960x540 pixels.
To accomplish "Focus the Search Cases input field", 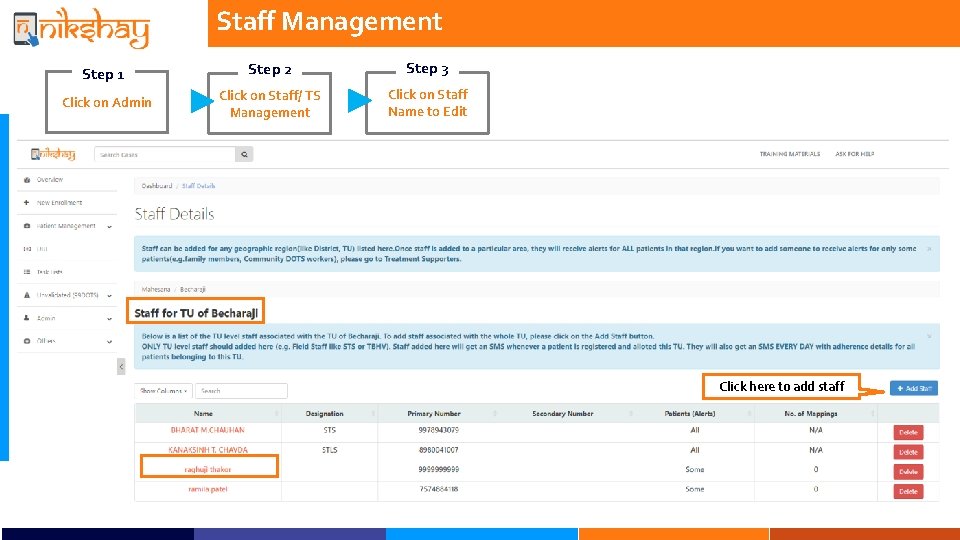I will (165, 154).
